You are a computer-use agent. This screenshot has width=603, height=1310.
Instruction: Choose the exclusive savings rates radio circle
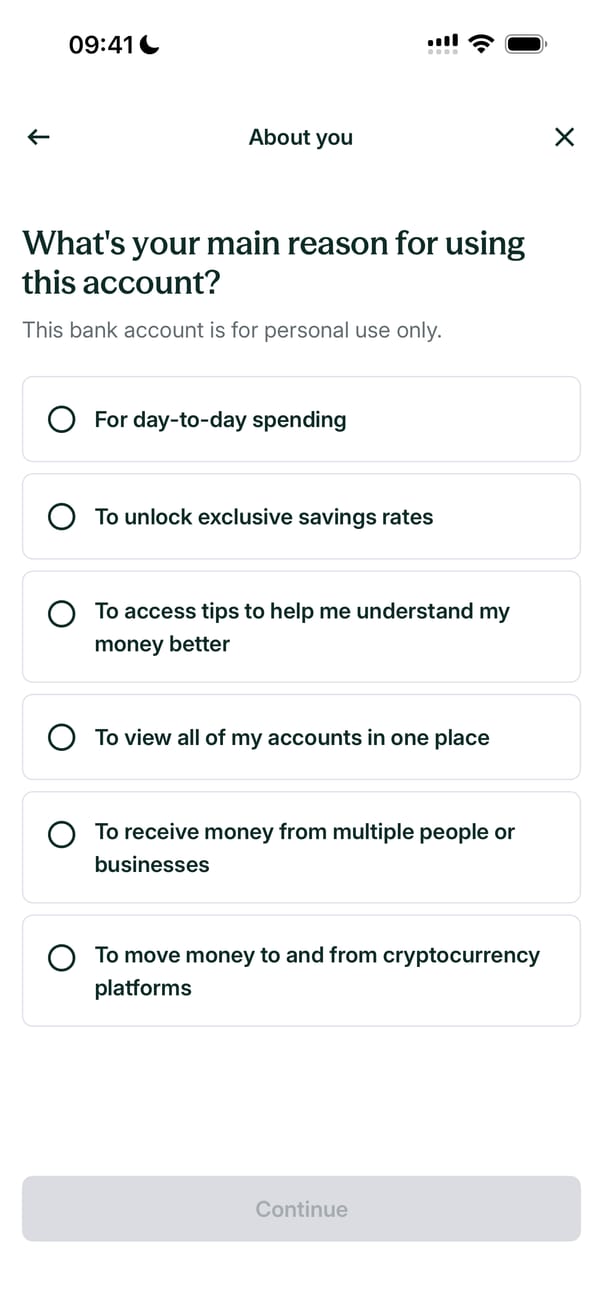61,517
